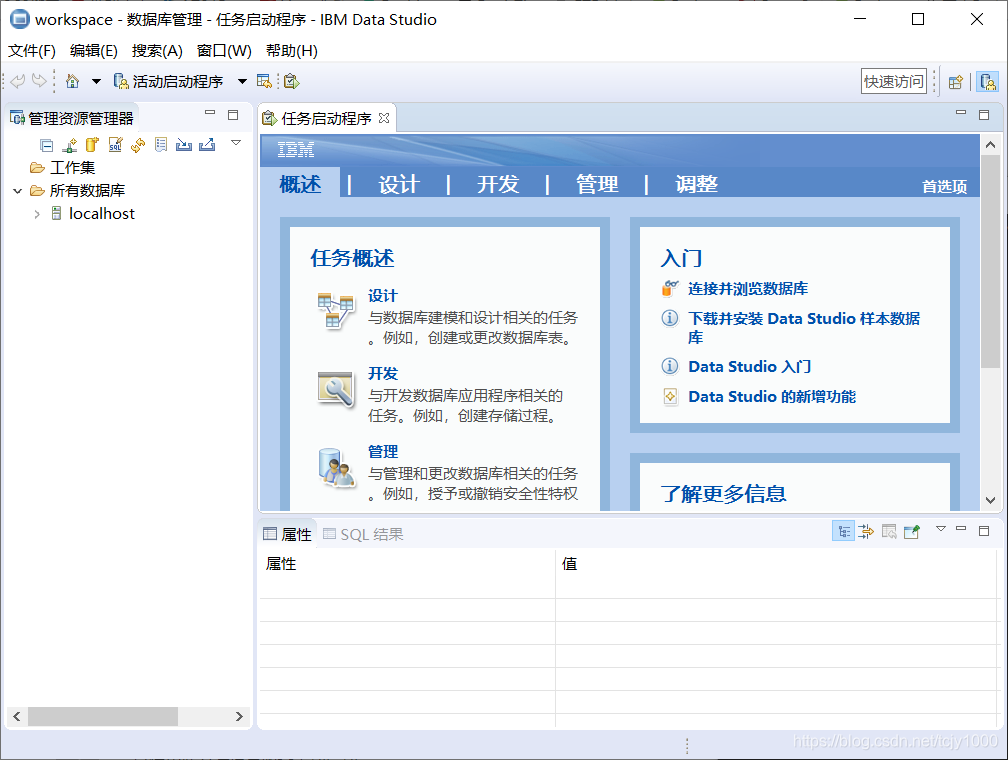The width and height of the screenshot is (1008, 760).
Task: Select the SQL 结果 tab
Action: pyautogui.click(x=363, y=534)
